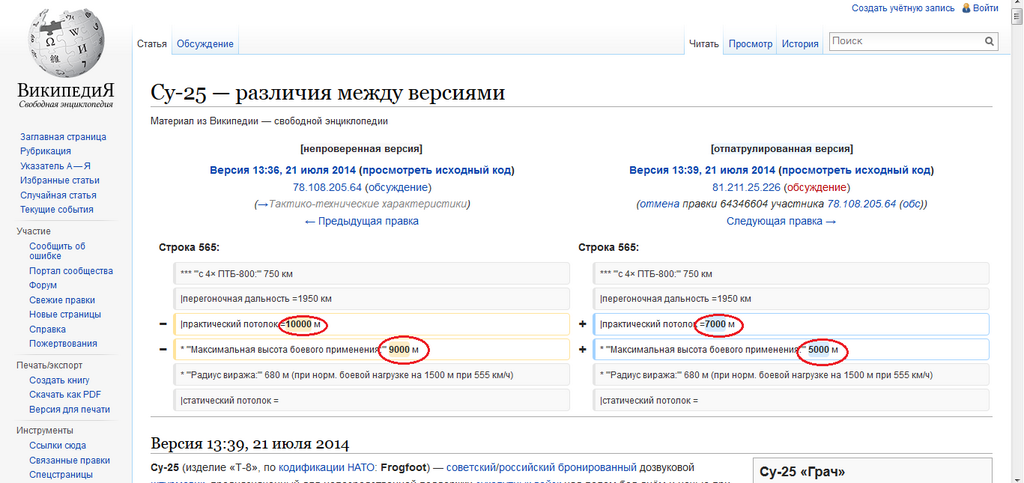Go to Предыдущая правка
Viewport: 1024px width, 483px height.
coord(362,221)
